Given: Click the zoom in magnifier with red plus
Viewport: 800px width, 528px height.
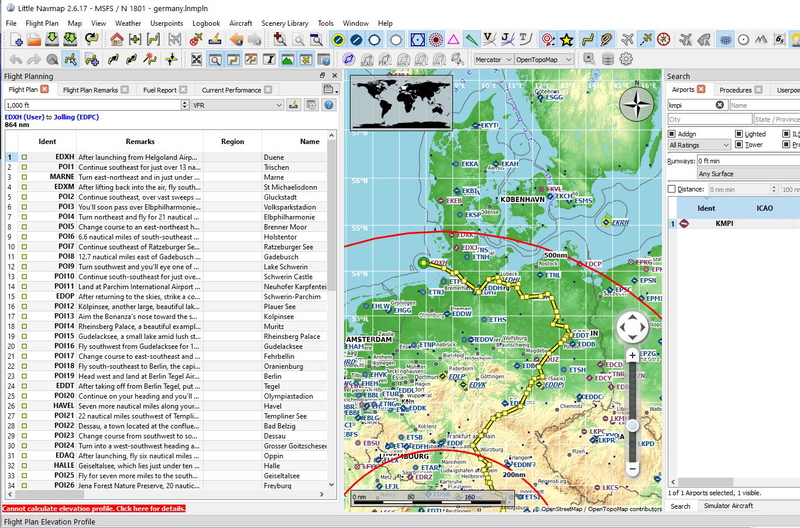Looking at the screenshot, I should (x=280, y=39).
